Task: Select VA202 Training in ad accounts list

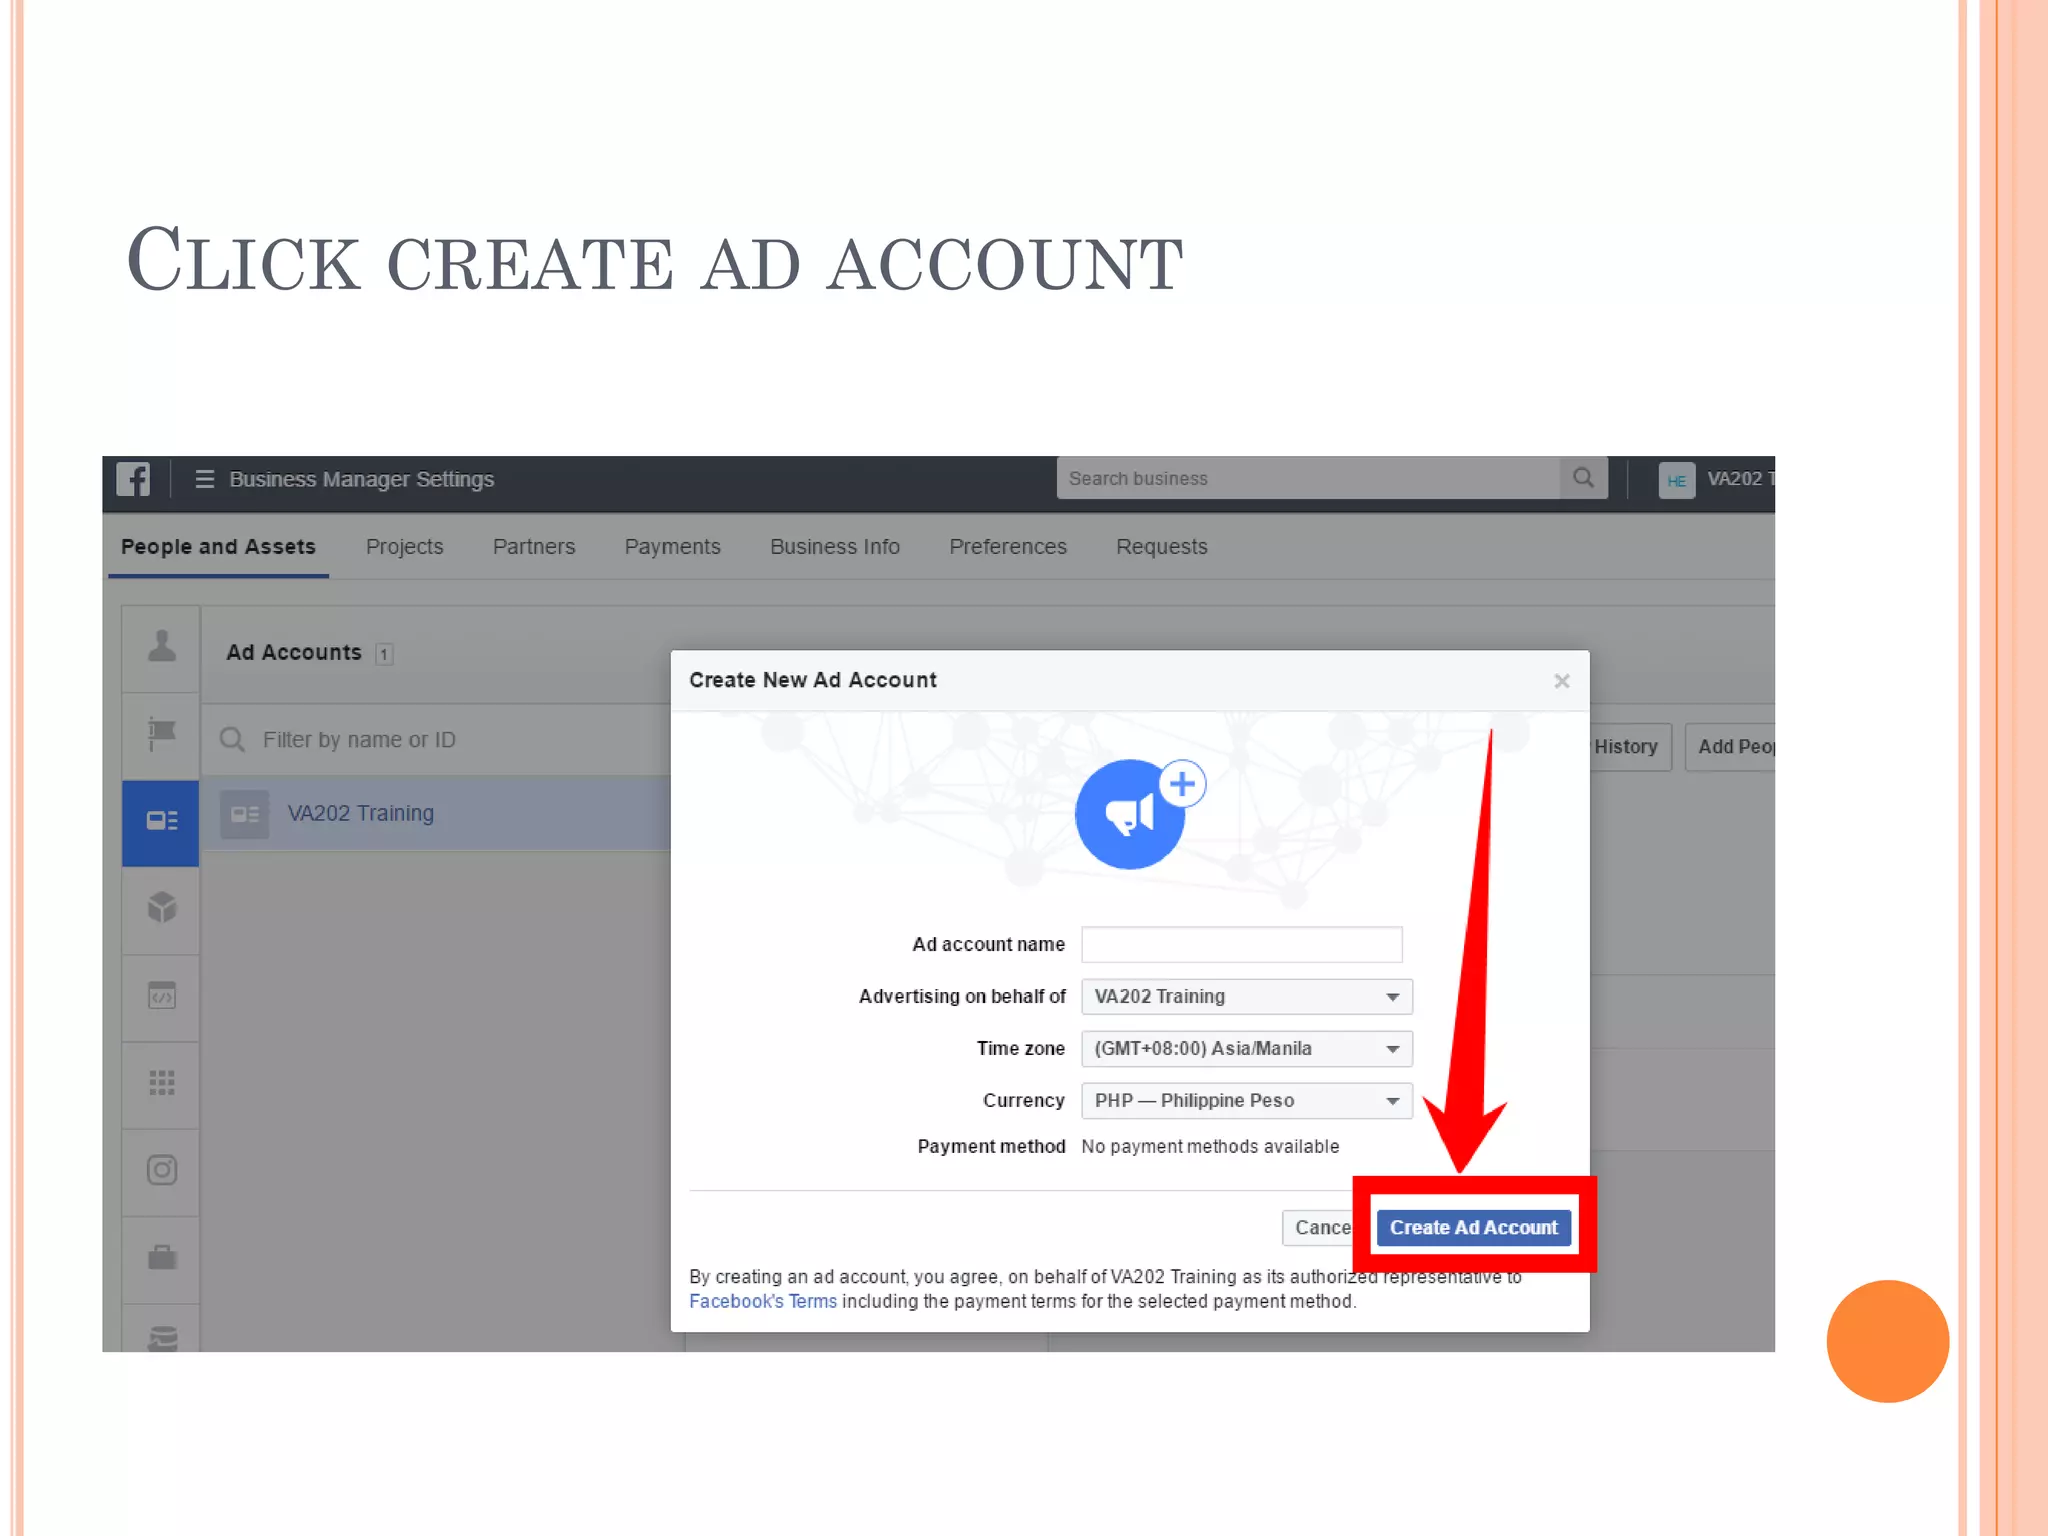Action: click(436, 814)
